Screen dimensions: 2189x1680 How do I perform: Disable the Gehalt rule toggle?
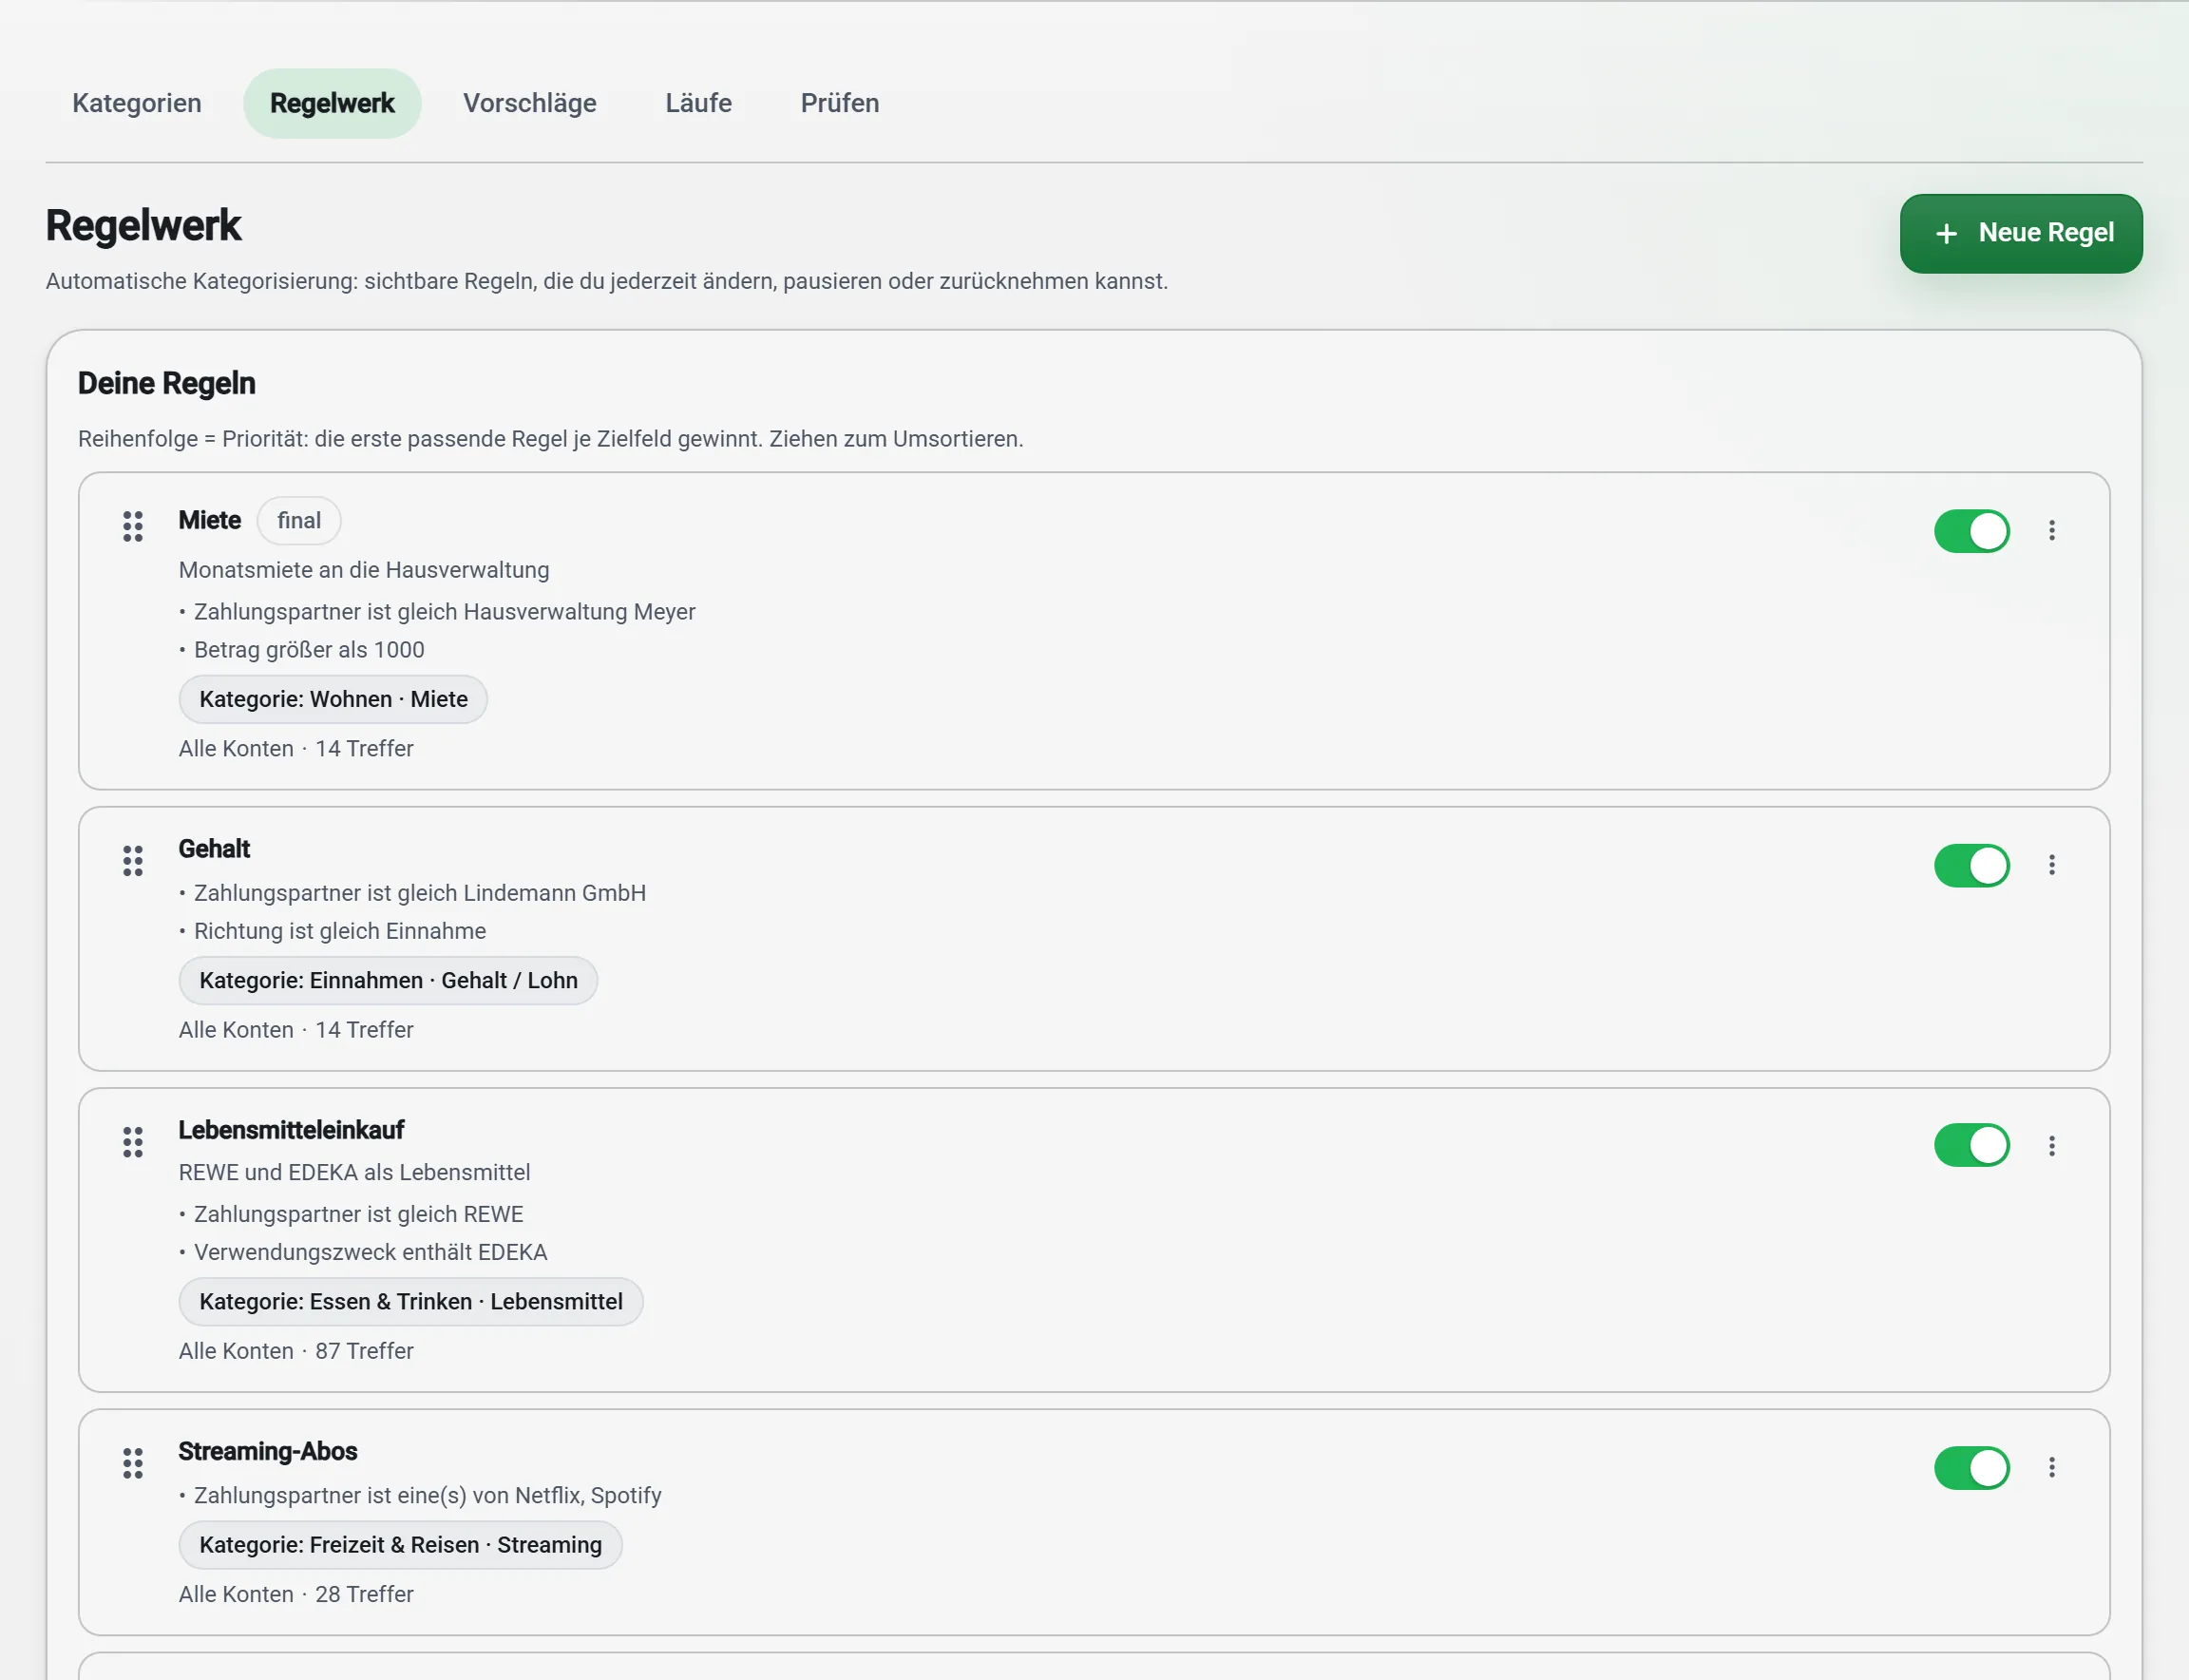click(1971, 865)
